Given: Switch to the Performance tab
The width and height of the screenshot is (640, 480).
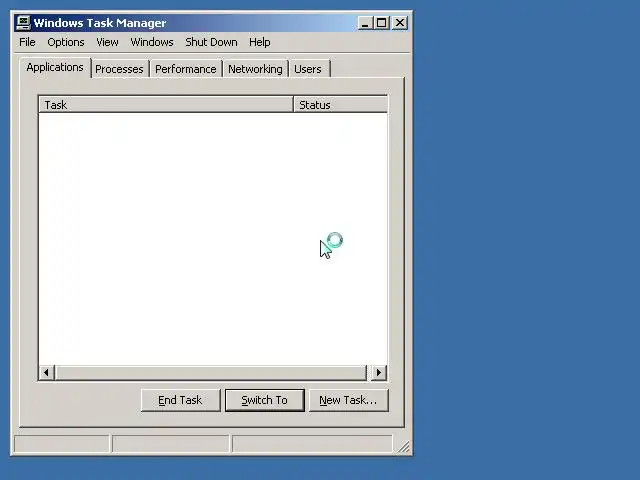Looking at the screenshot, I should click(186, 69).
